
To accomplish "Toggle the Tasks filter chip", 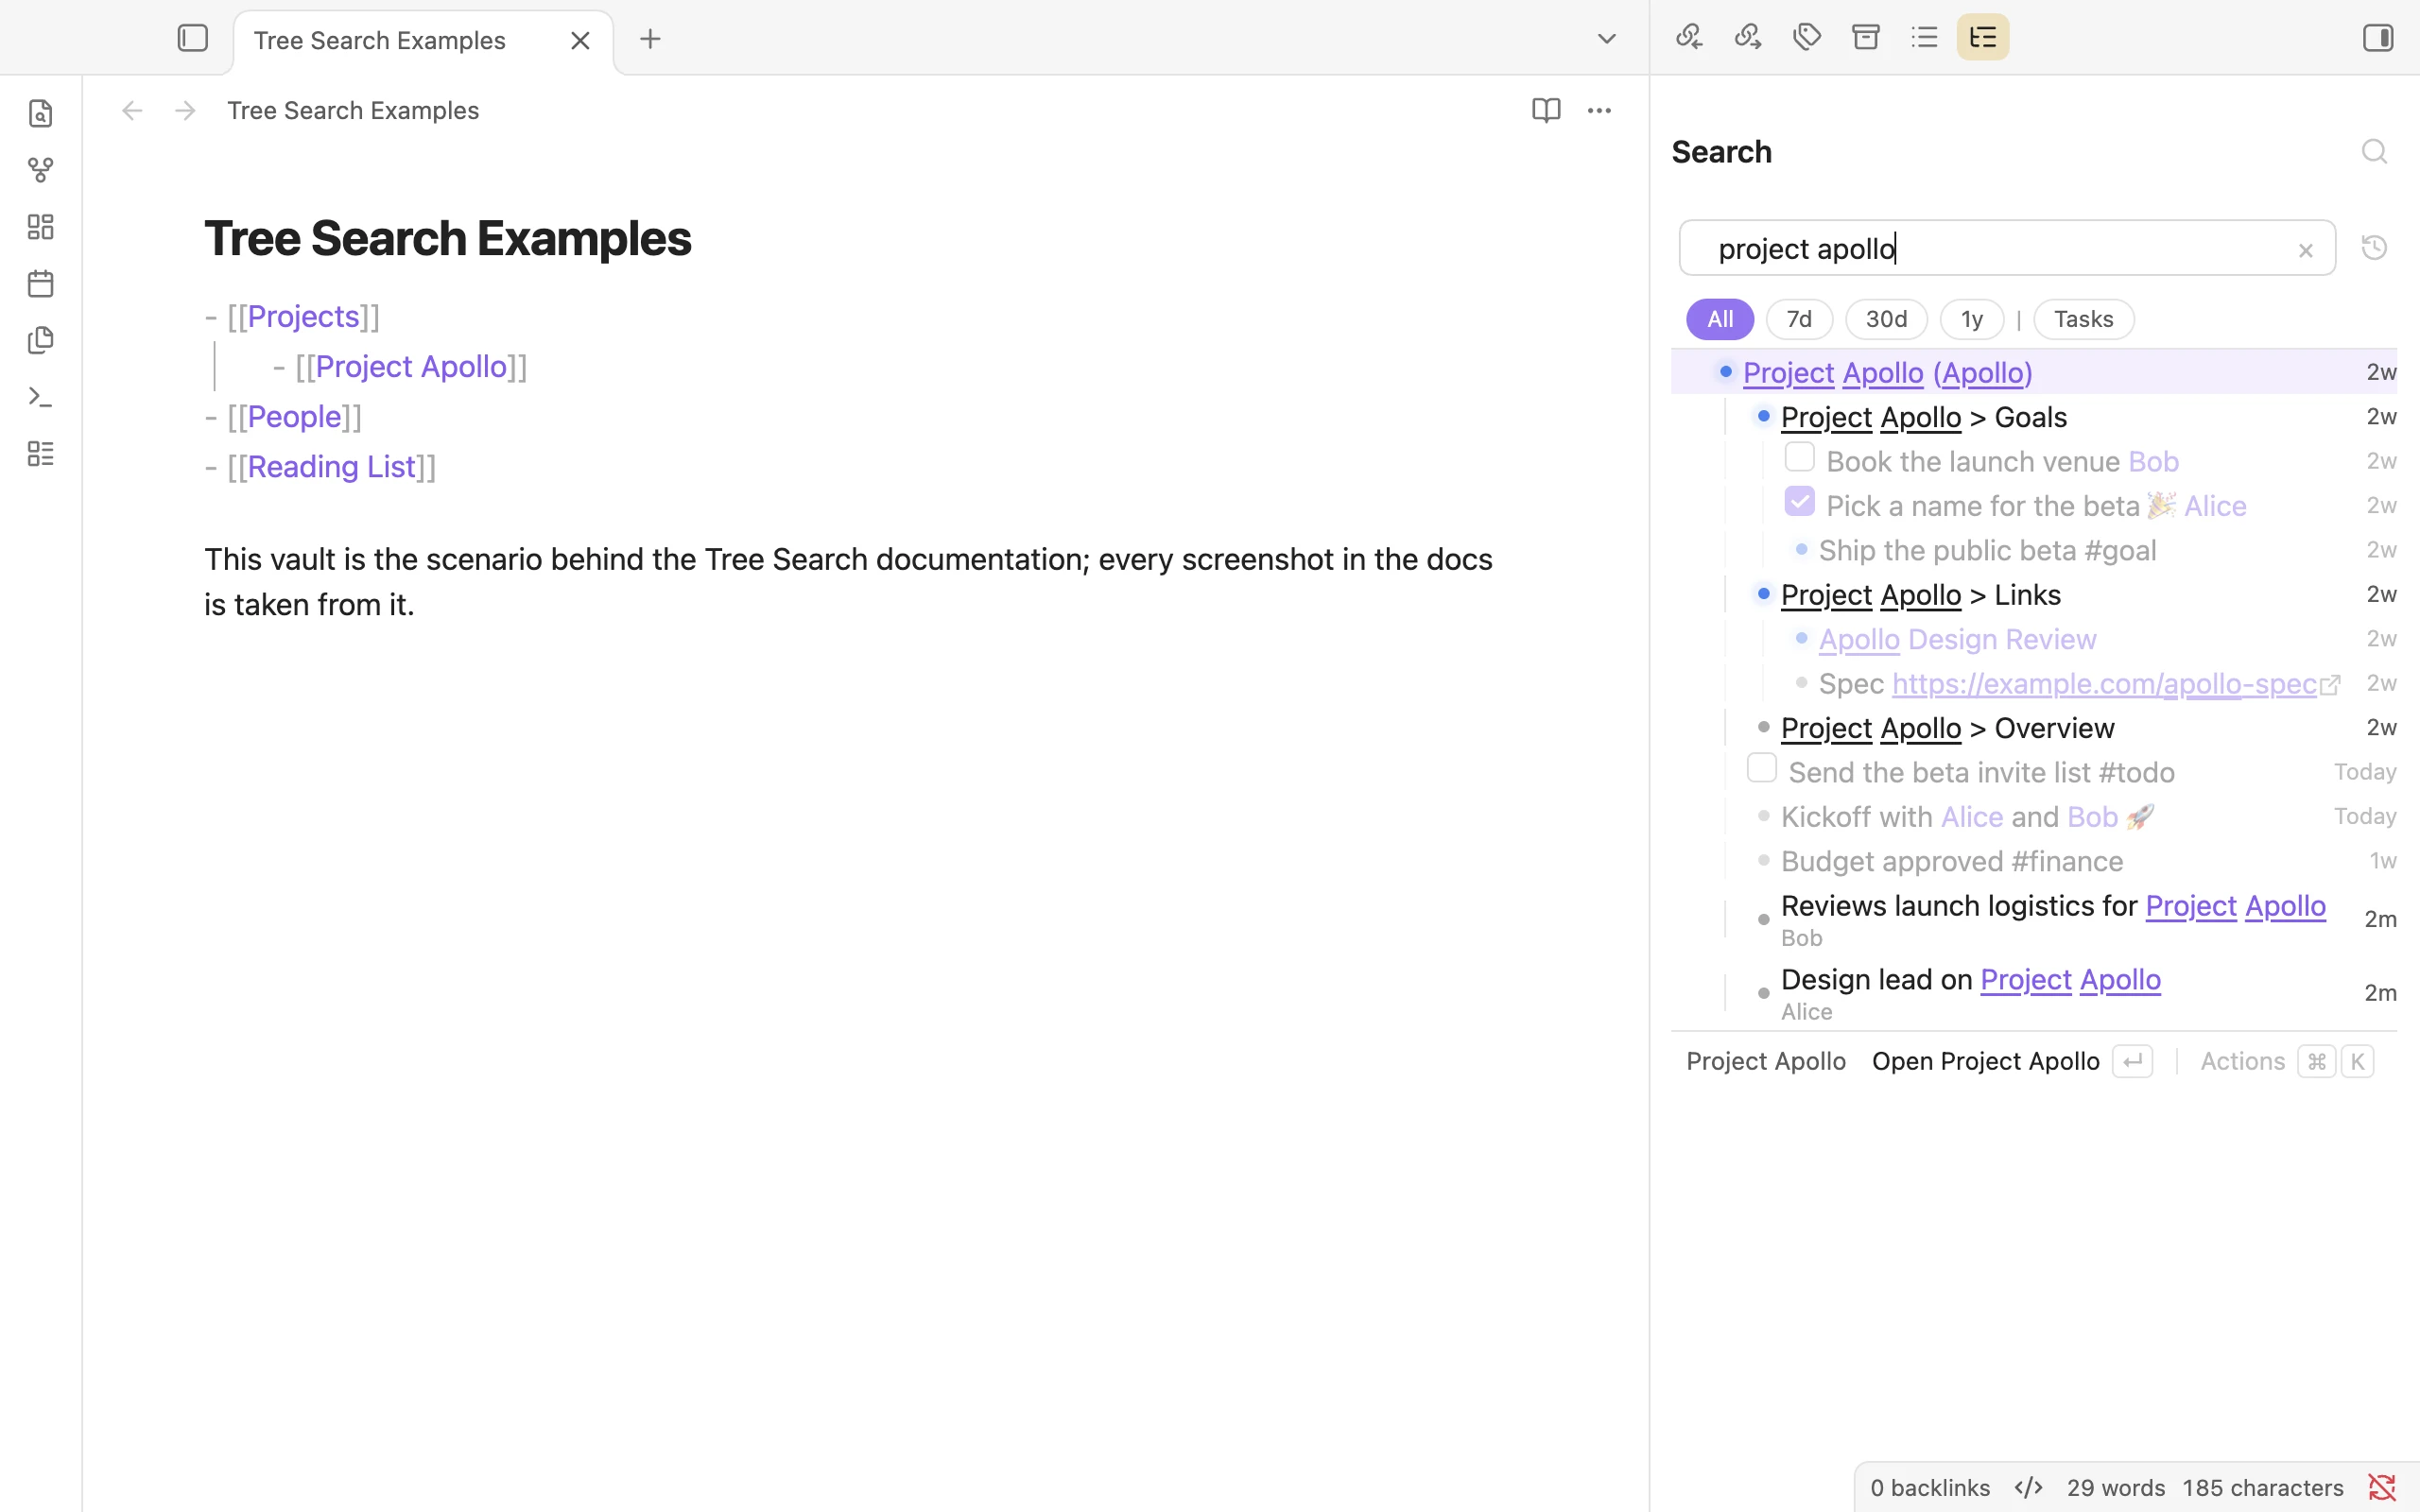I will [x=2084, y=319].
